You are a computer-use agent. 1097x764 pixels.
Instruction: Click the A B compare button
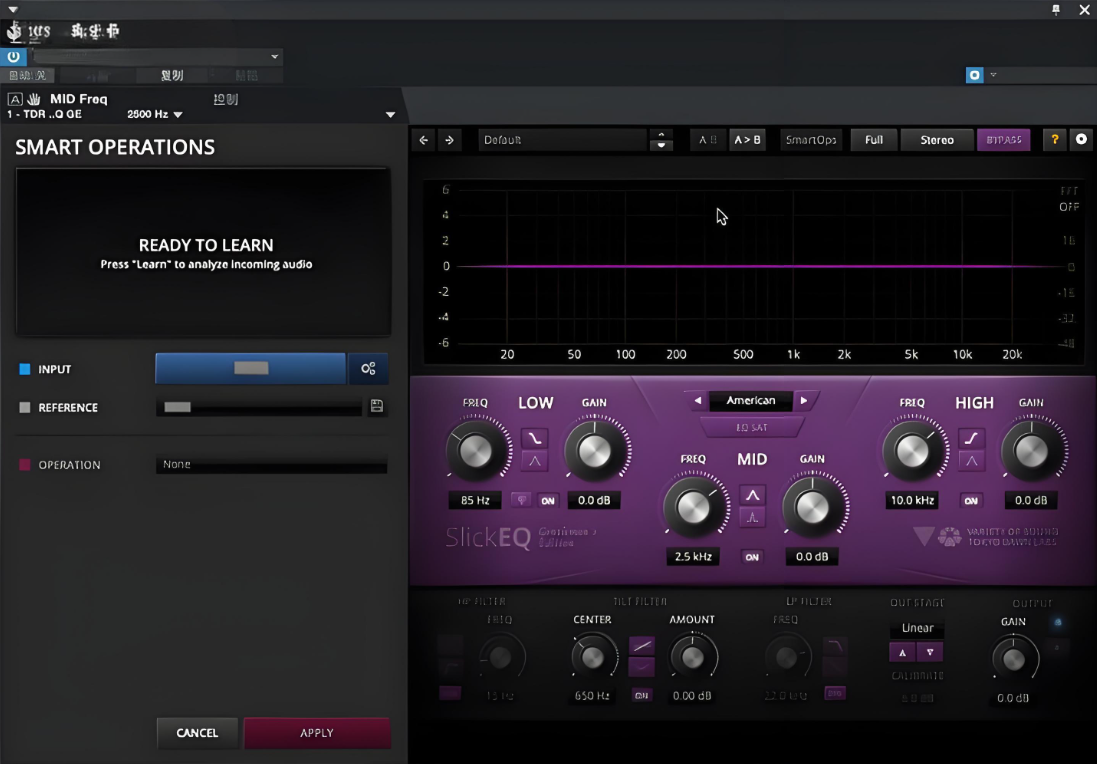point(707,140)
